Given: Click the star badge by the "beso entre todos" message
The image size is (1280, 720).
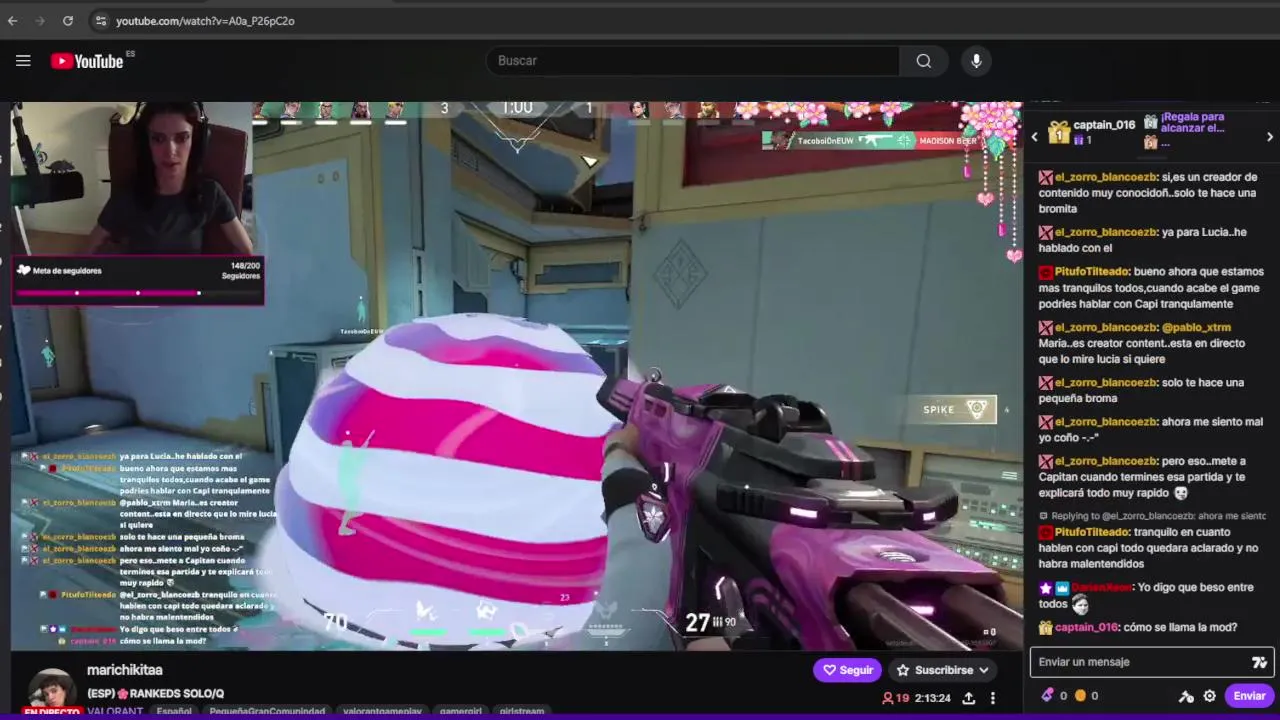Looking at the screenshot, I should tap(1045, 588).
